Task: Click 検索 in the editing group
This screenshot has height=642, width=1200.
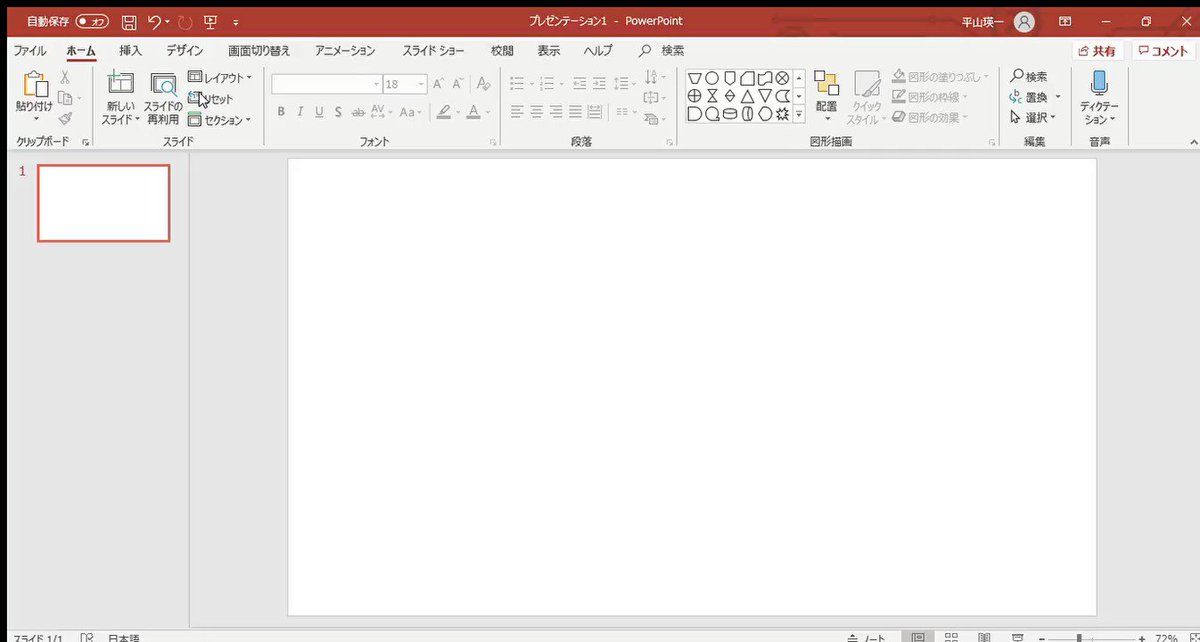Action: (1029, 77)
